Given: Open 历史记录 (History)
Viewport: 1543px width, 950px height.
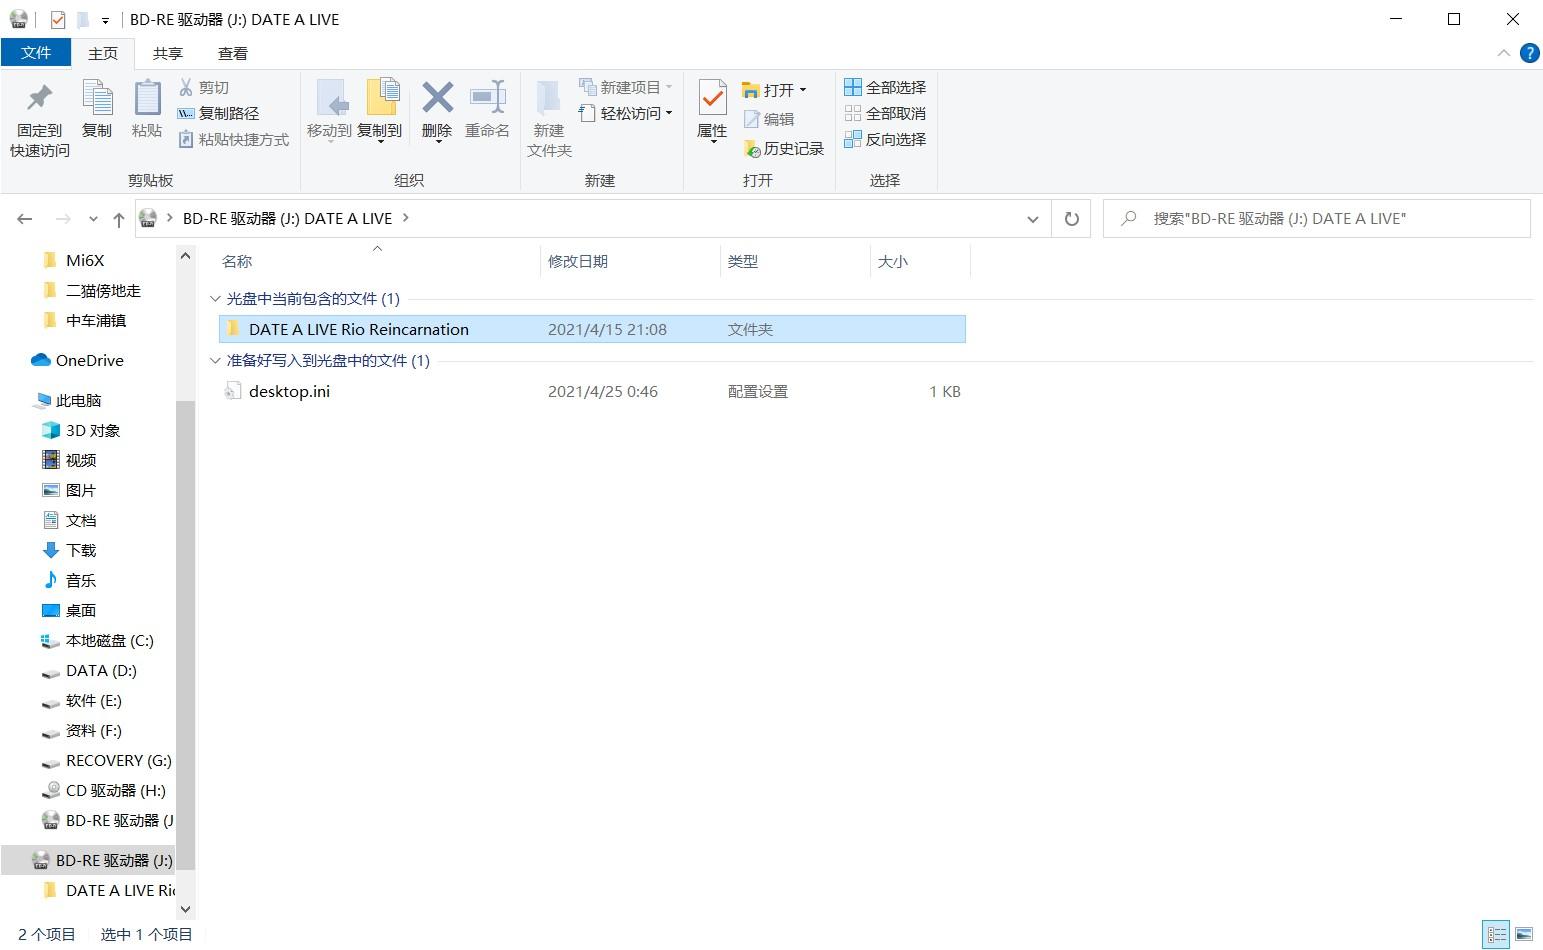Looking at the screenshot, I should (784, 149).
